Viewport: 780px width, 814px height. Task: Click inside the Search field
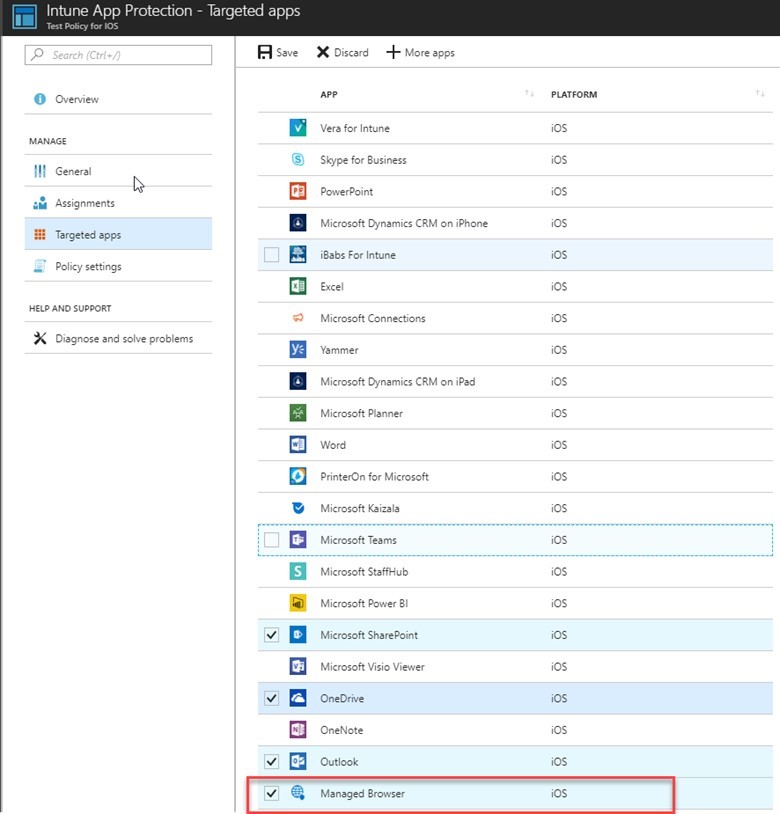click(x=118, y=55)
